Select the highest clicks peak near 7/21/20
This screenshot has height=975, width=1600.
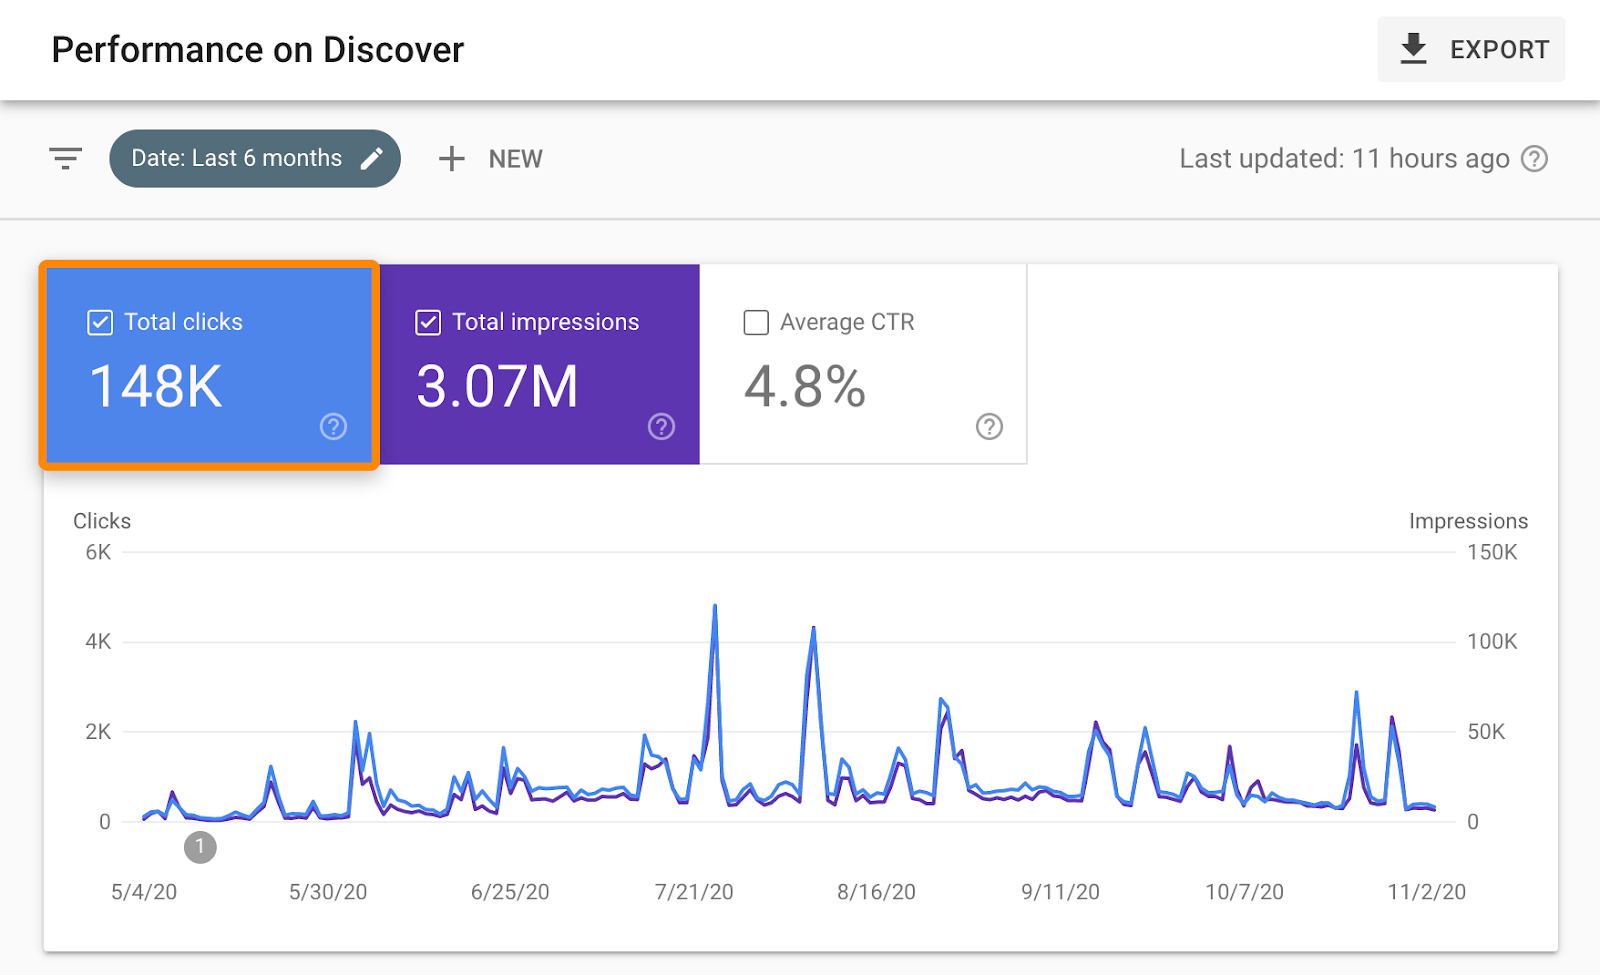[x=715, y=605]
